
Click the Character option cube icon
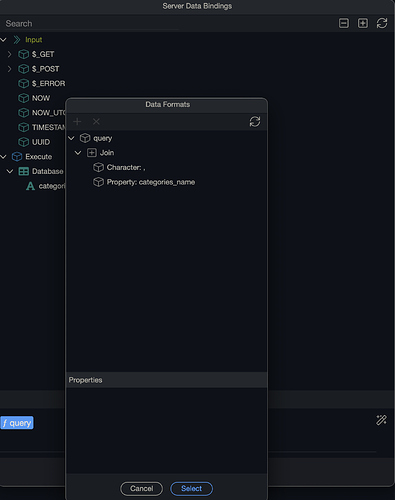98,167
